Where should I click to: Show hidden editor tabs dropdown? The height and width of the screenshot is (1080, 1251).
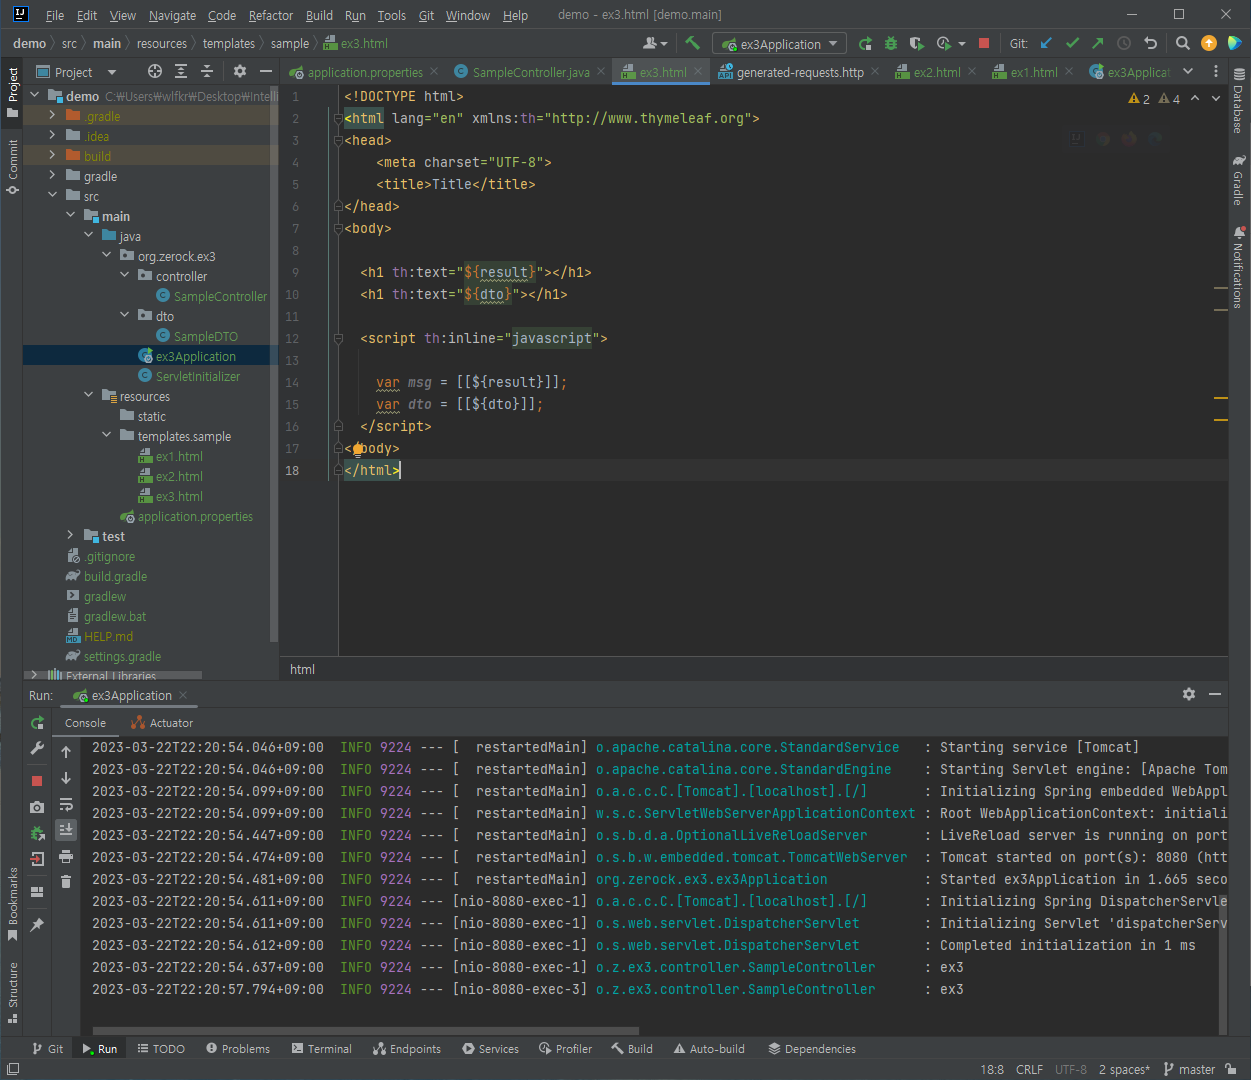click(1188, 71)
